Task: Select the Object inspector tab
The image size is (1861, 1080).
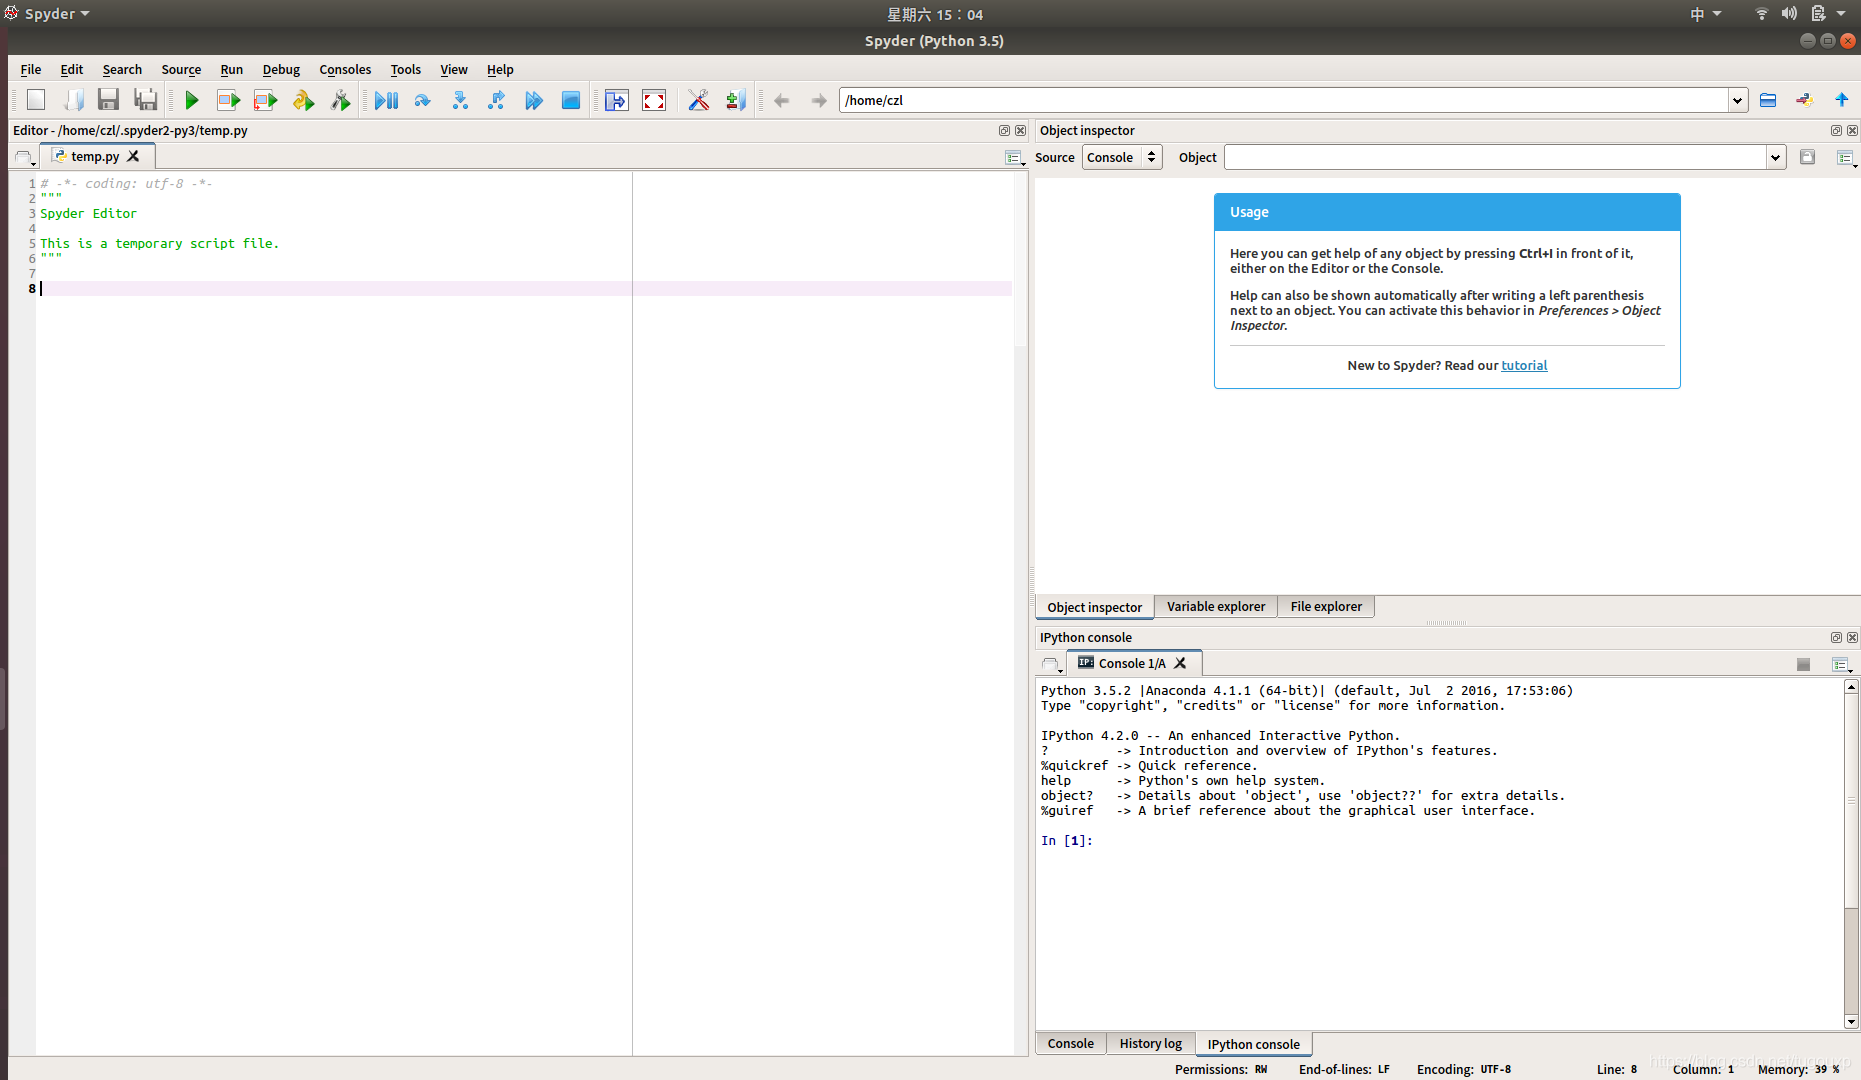Action: 1094,607
